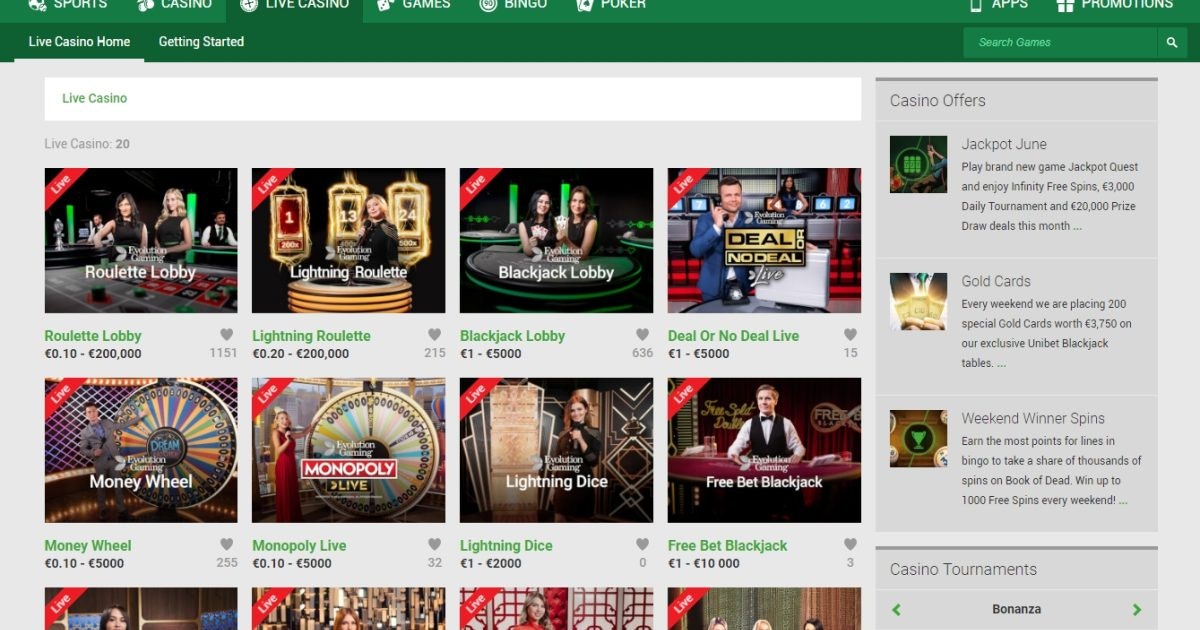The width and height of the screenshot is (1200, 630).
Task: Switch to Live Casino Home tab
Action: tap(79, 42)
